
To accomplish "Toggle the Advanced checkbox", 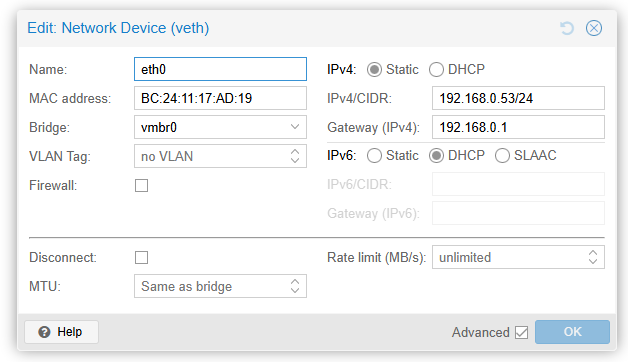I will click(521, 332).
